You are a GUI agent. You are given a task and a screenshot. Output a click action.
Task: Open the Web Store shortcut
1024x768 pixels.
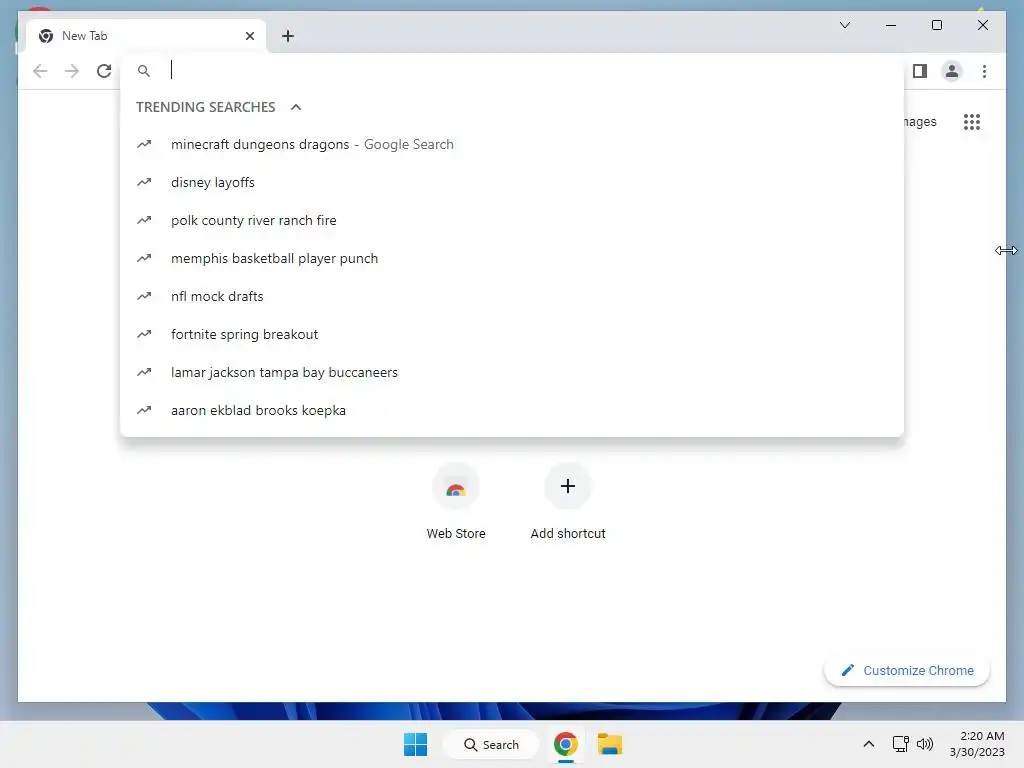(x=456, y=502)
